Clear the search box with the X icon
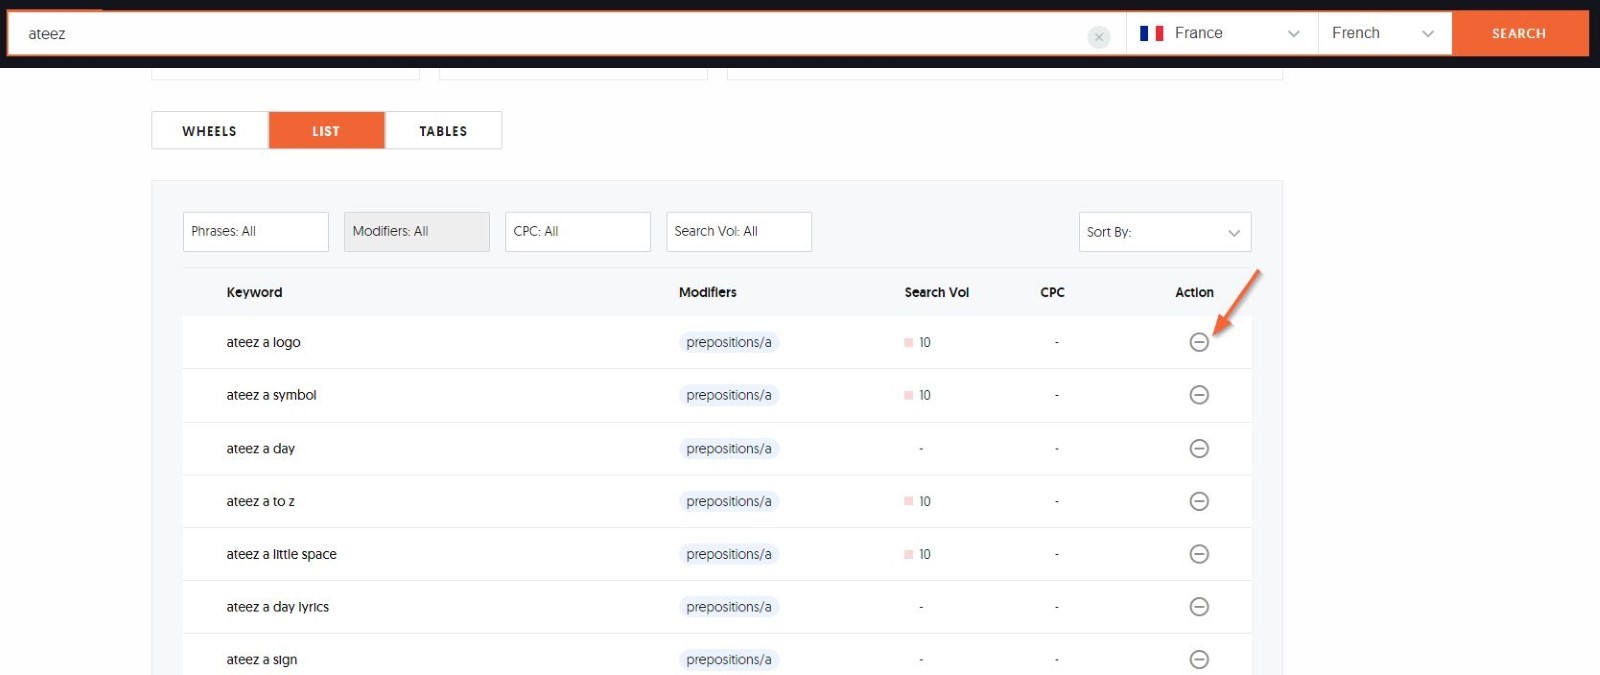 [1098, 37]
